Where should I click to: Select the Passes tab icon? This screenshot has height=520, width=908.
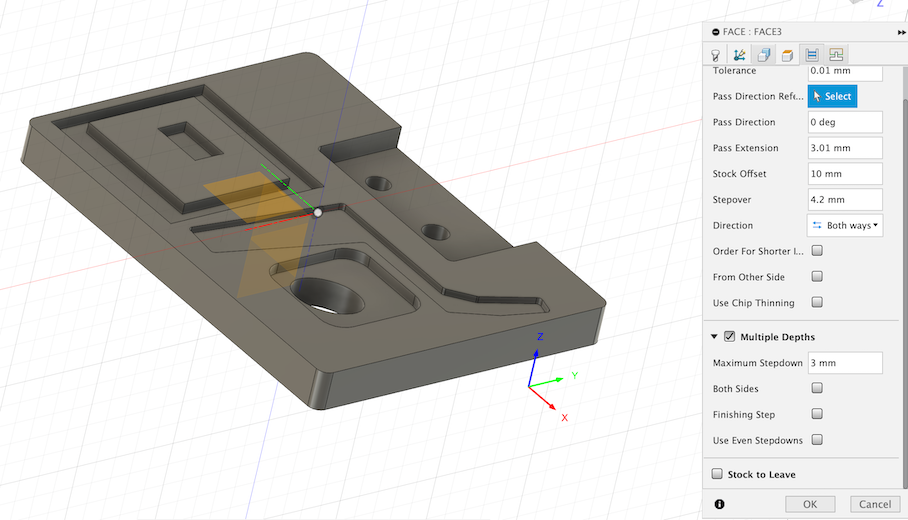pos(812,55)
